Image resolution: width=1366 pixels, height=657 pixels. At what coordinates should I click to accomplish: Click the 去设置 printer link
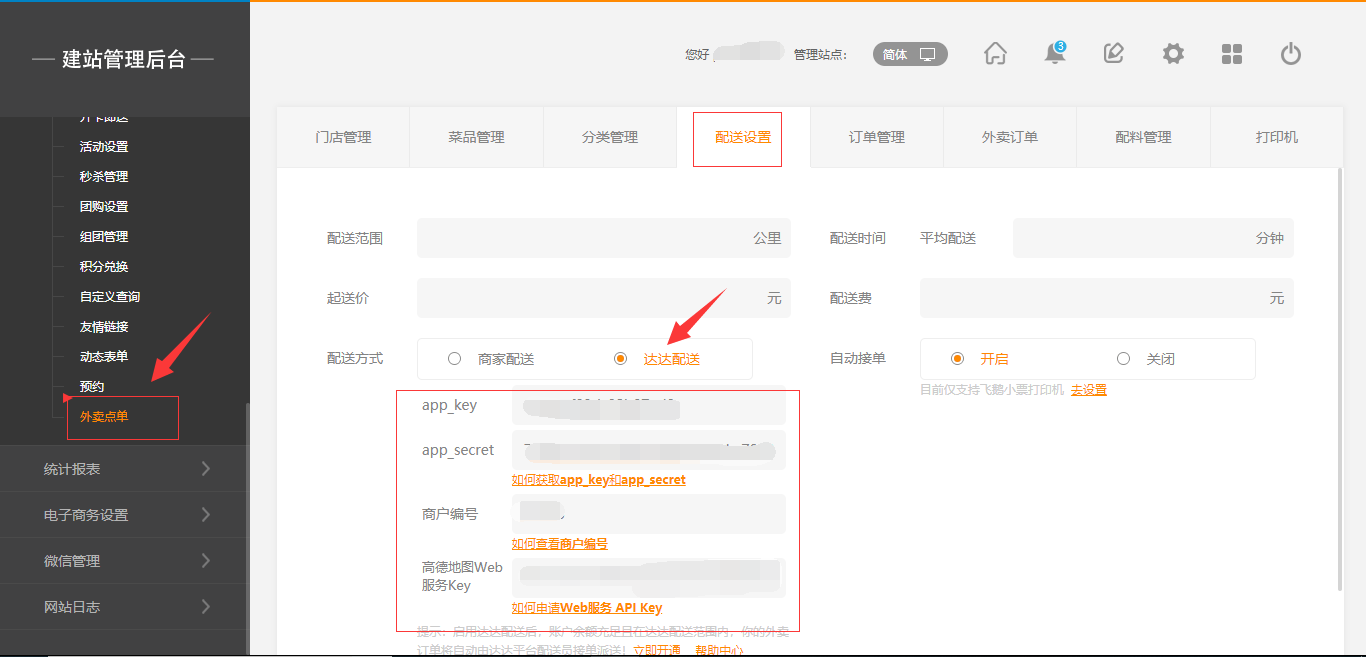pyautogui.click(x=1088, y=390)
